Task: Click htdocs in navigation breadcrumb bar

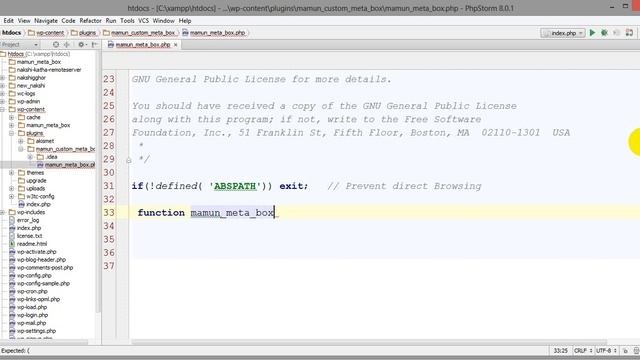Action: (x=11, y=33)
